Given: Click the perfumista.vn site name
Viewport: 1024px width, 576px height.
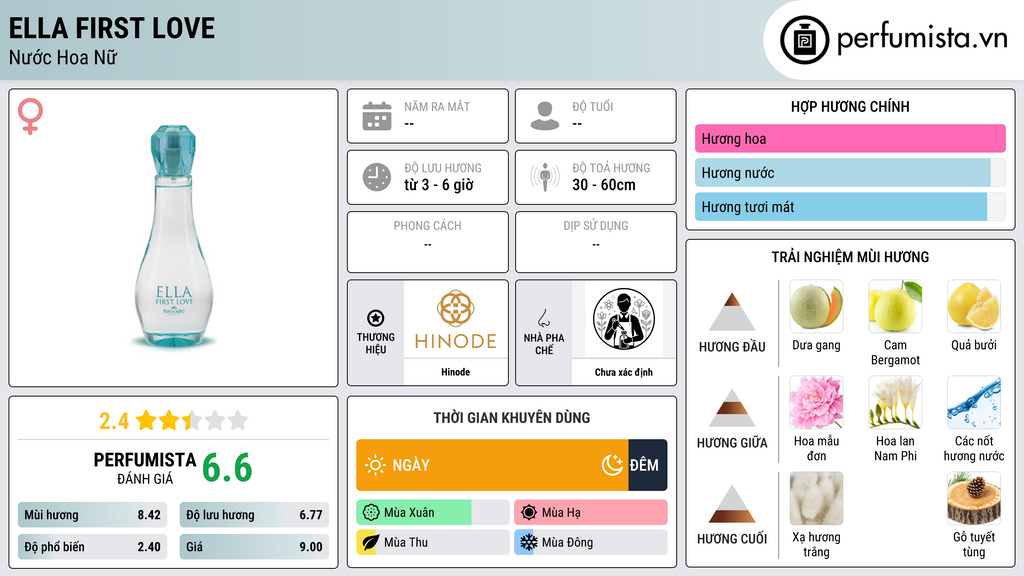Looking at the screenshot, I should click(x=922, y=39).
